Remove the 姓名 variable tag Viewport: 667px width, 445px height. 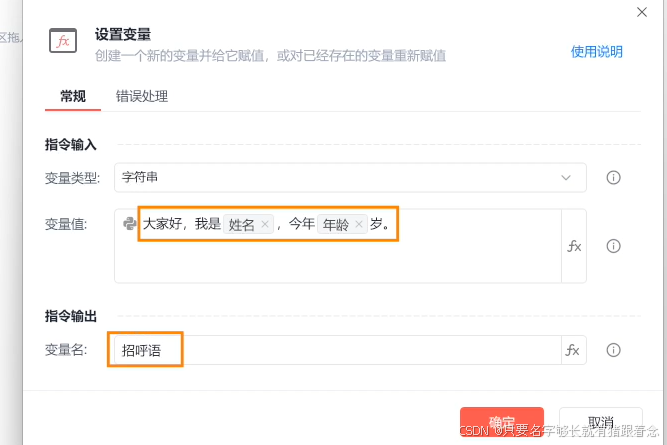click(265, 225)
